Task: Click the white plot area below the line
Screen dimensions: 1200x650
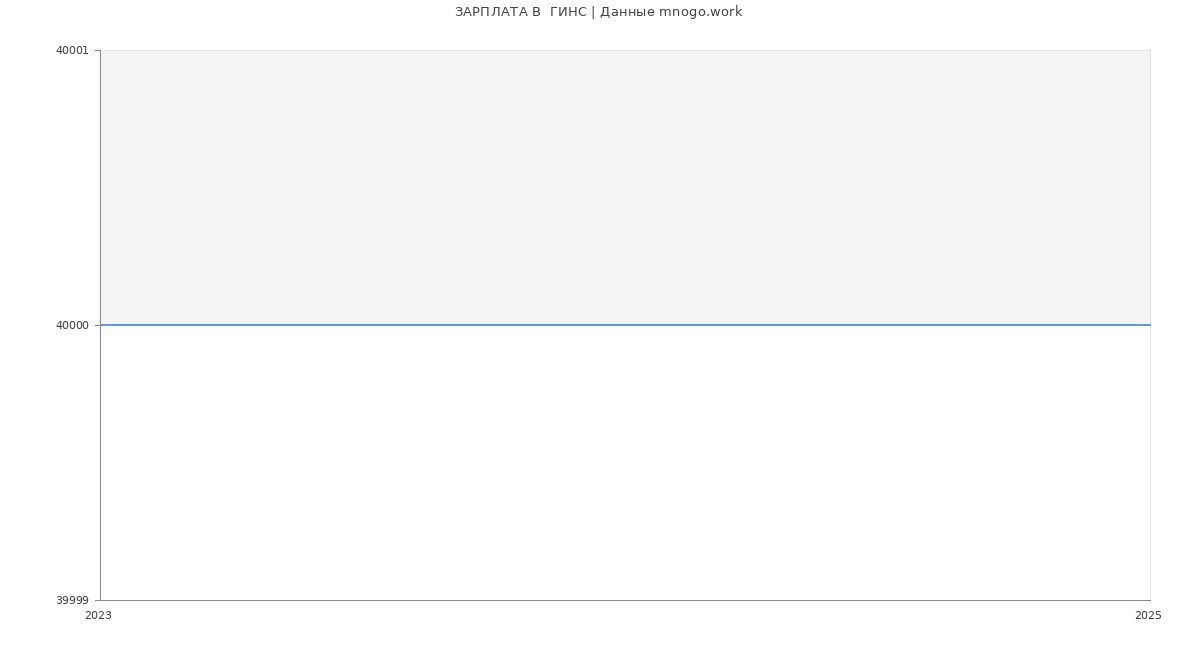Action: coord(625,462)
